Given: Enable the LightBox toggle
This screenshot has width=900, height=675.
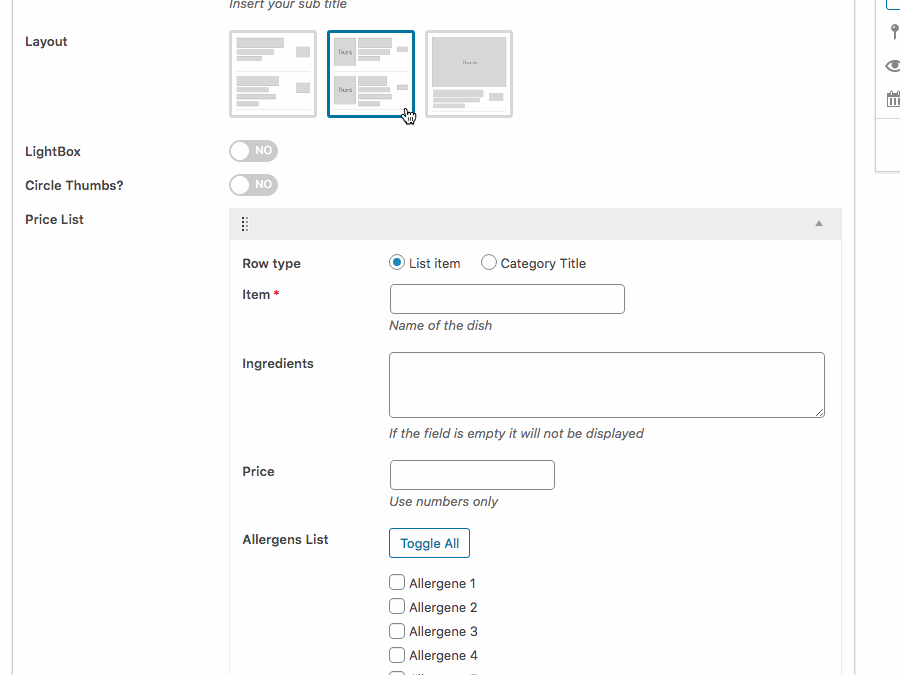Looking at the screenshot, I should (x=253, y=151).
